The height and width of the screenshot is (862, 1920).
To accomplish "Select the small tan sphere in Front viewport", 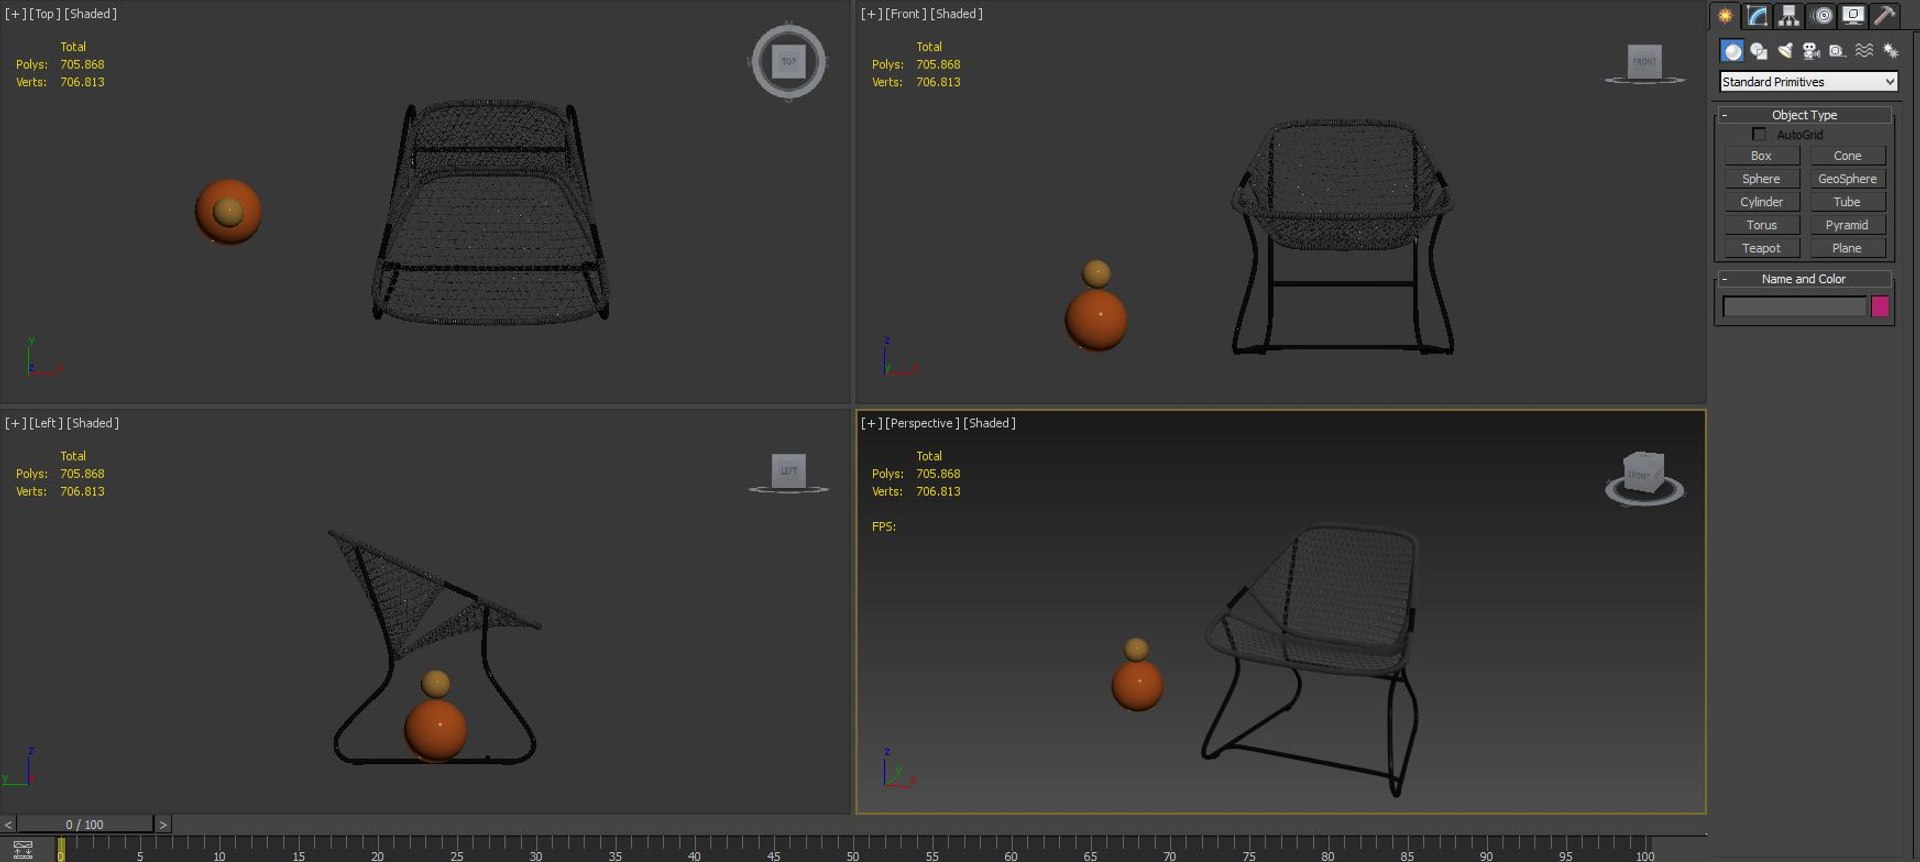I will [x=1096, y=272].
